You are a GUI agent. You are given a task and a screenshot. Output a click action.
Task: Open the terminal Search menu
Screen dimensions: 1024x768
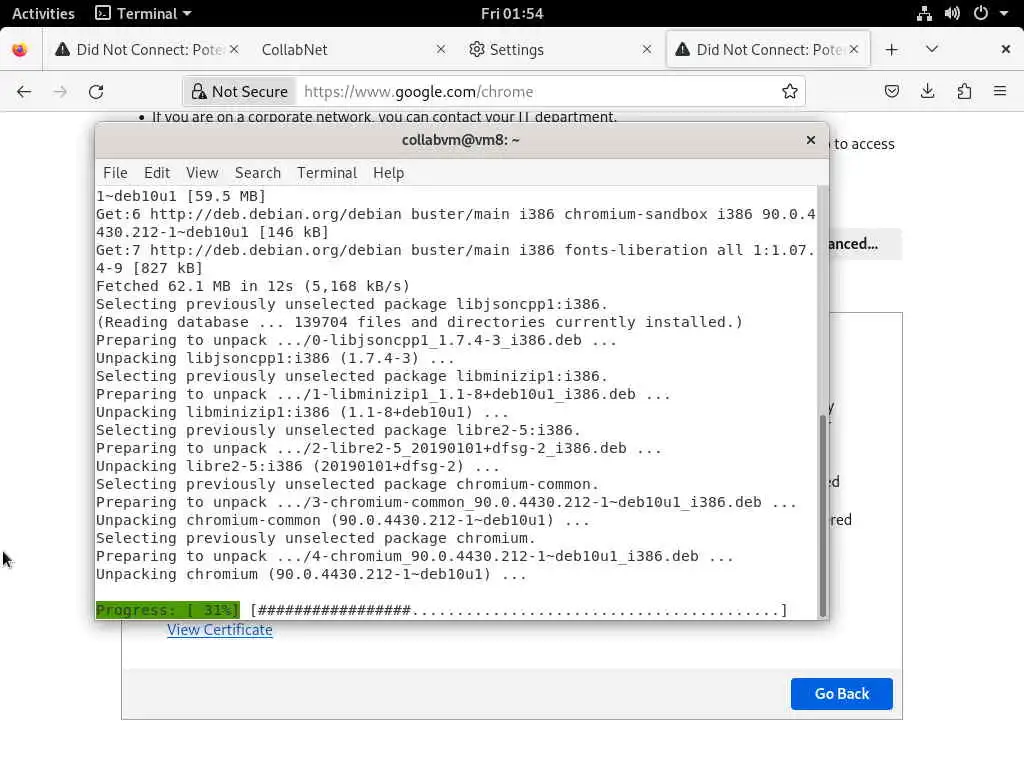coord(258,173)
